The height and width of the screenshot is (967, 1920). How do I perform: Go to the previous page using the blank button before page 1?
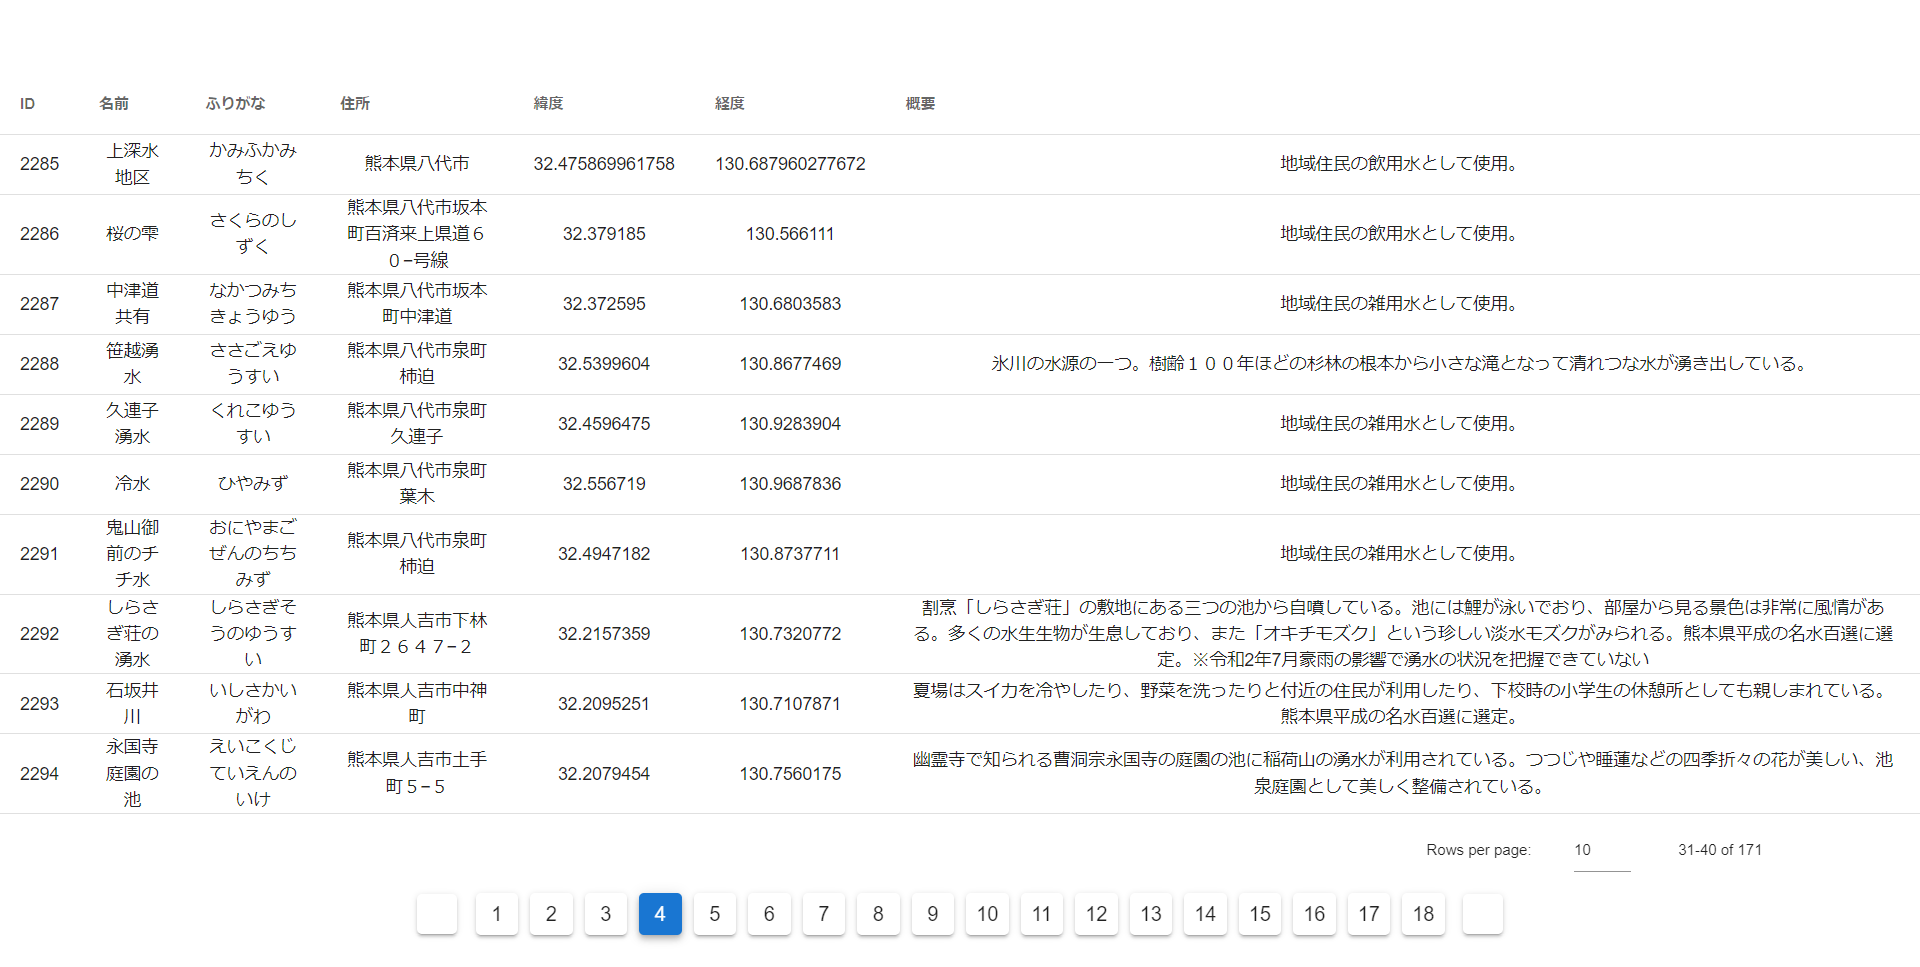pyautogui.click(x=437, y=914)
